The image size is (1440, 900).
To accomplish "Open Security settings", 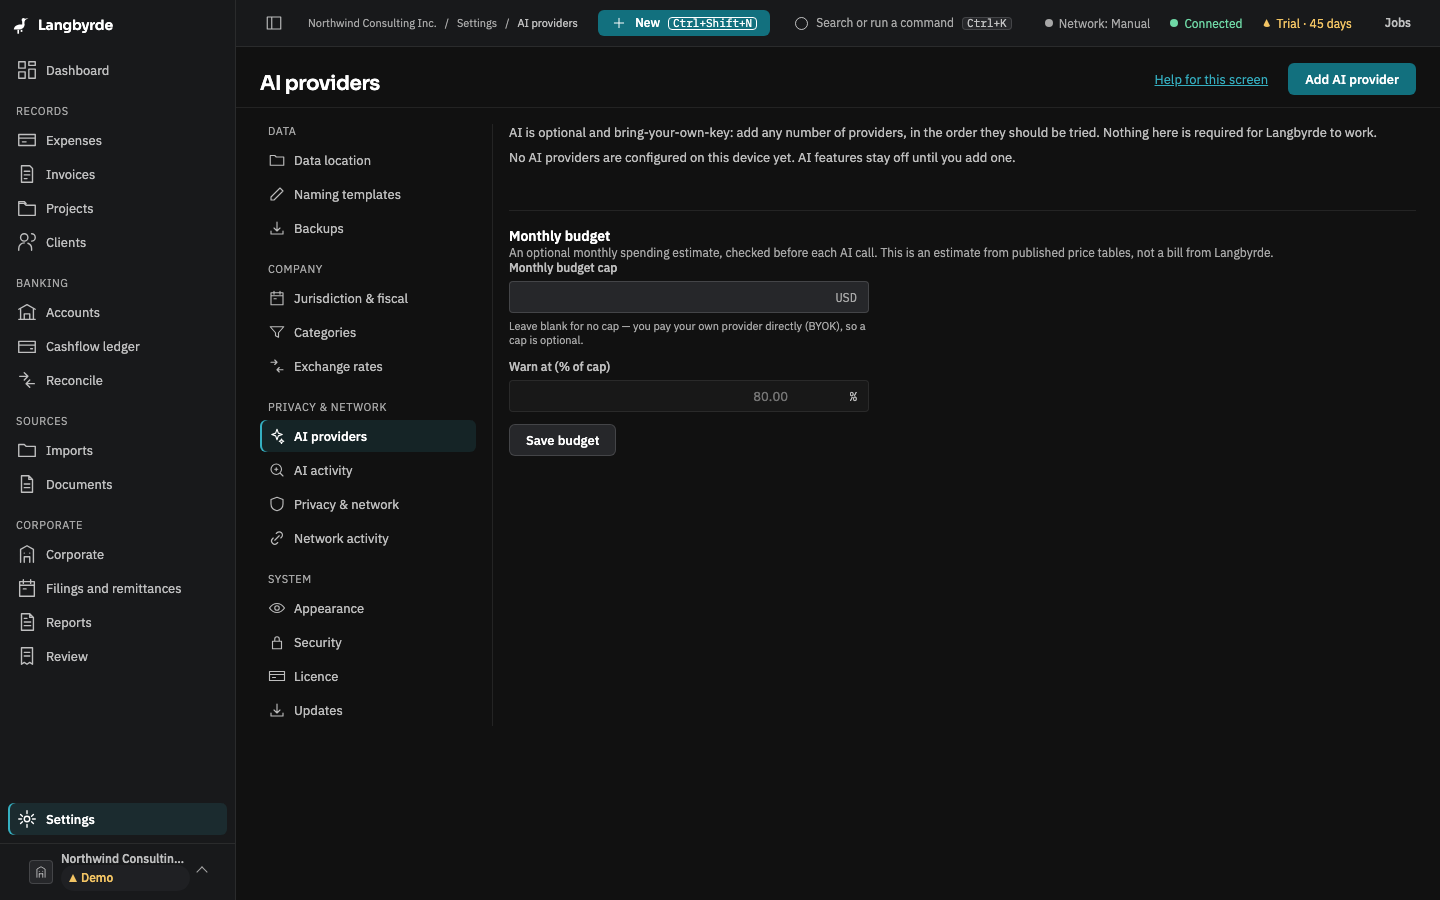I will (368, 642).
